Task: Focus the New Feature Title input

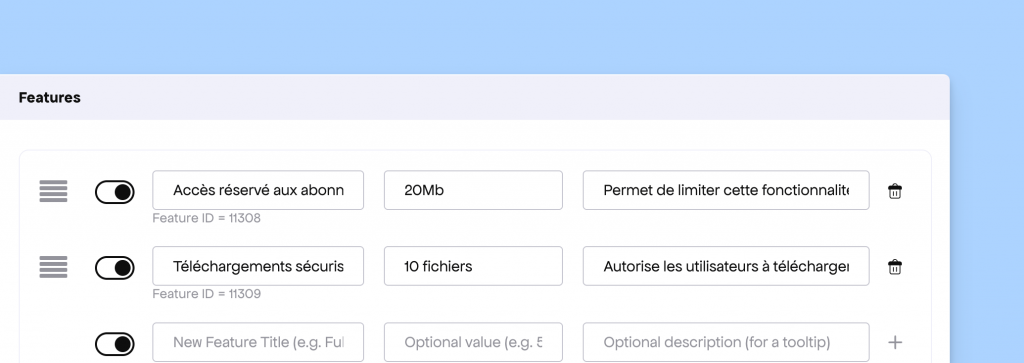Action: click(x=258, y=342)
